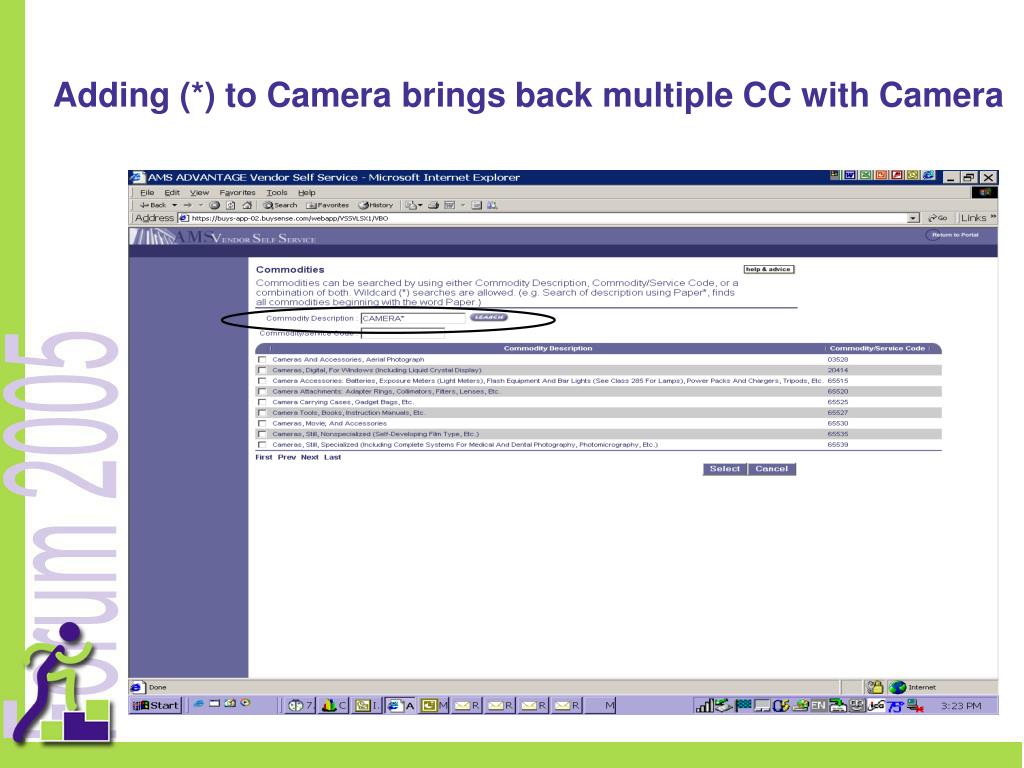Open the Search pane from toolbar

[280, 205]
